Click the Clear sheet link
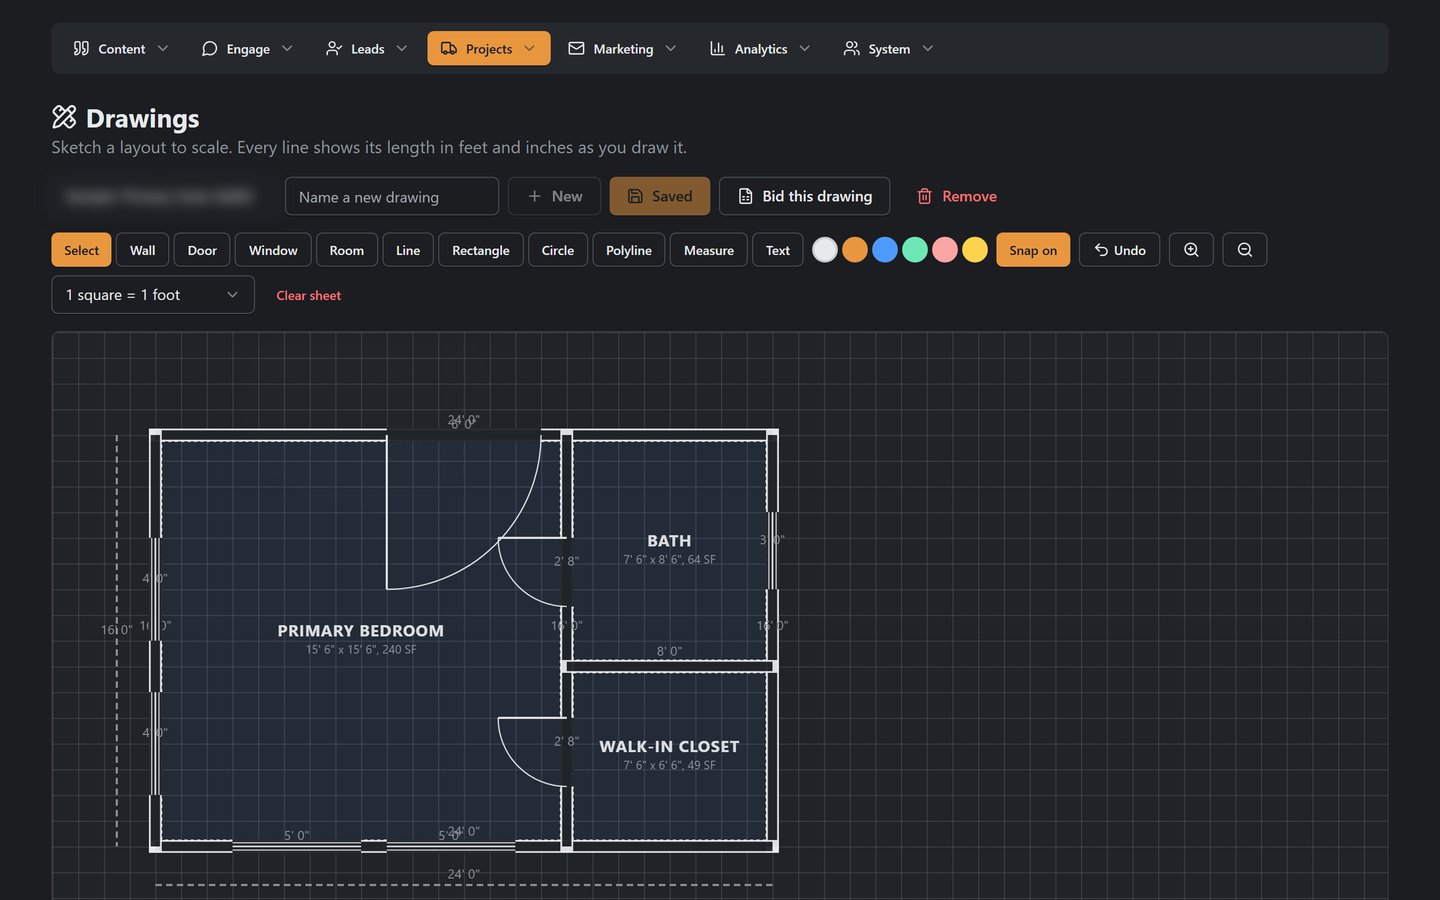Viewport: 1440px width, 900px height. click(x=308, y=295)
